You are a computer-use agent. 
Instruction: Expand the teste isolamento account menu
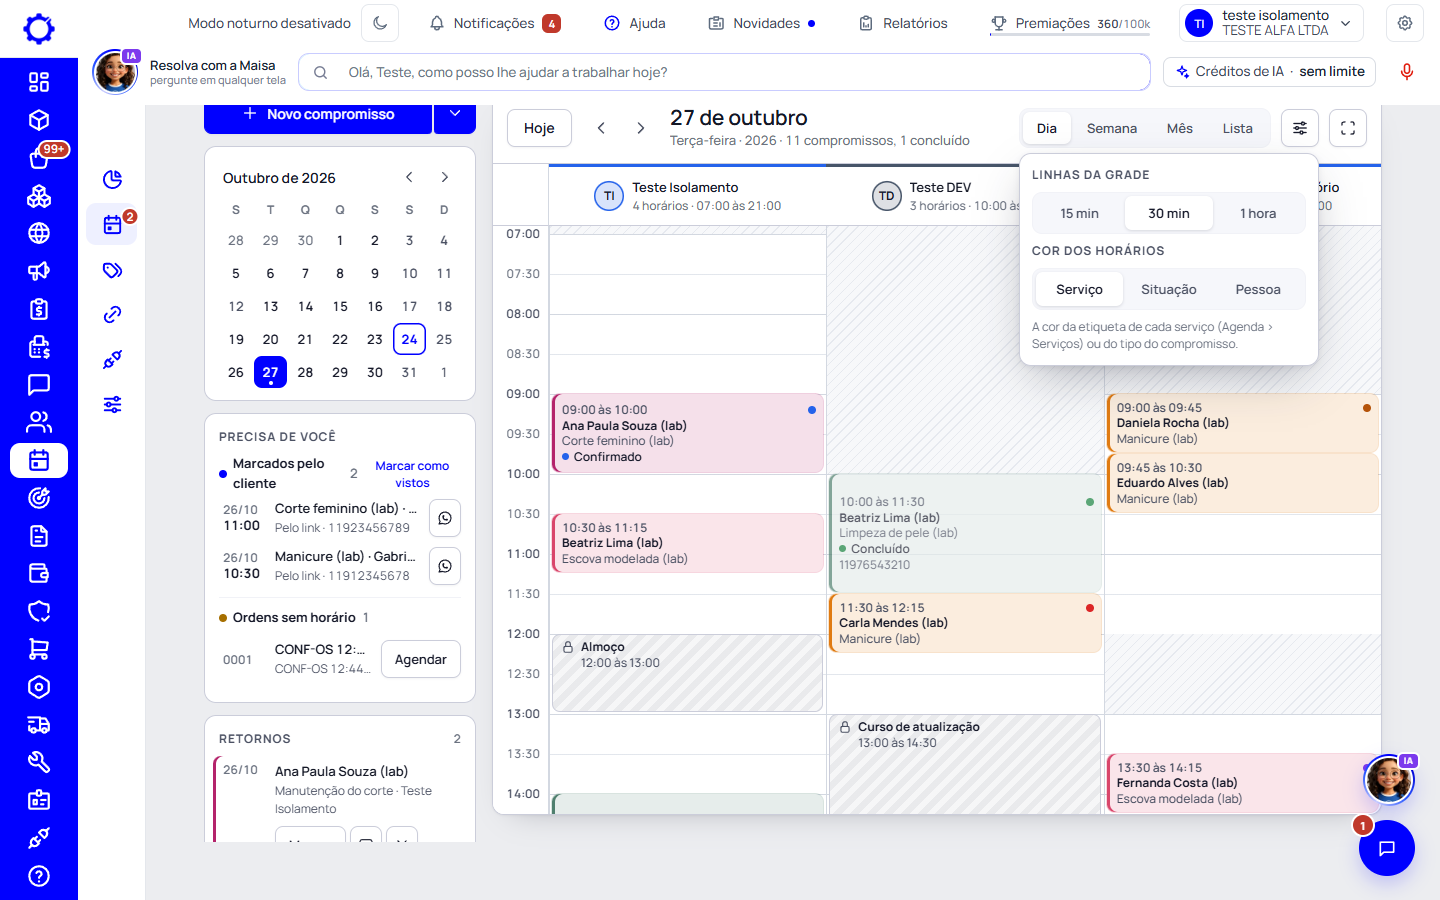point(1272,23)
